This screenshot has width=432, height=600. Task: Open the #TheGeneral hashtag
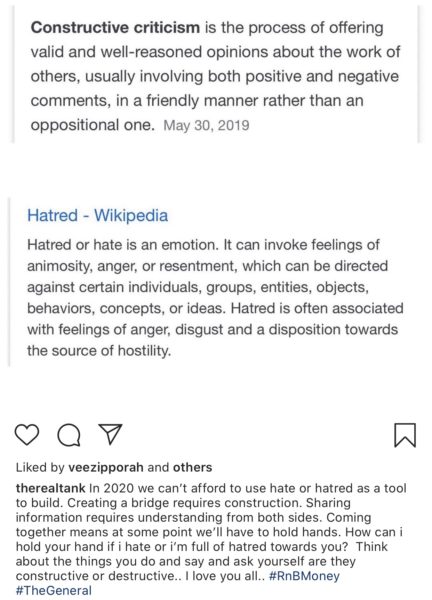coord(54,590)
